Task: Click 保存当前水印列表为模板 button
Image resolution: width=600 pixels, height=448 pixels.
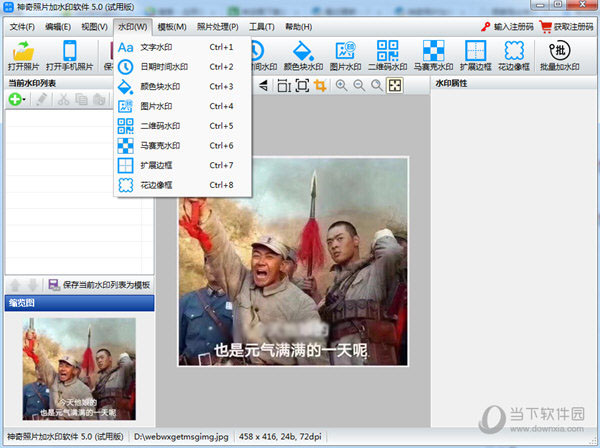Action: tap(99, 285)
